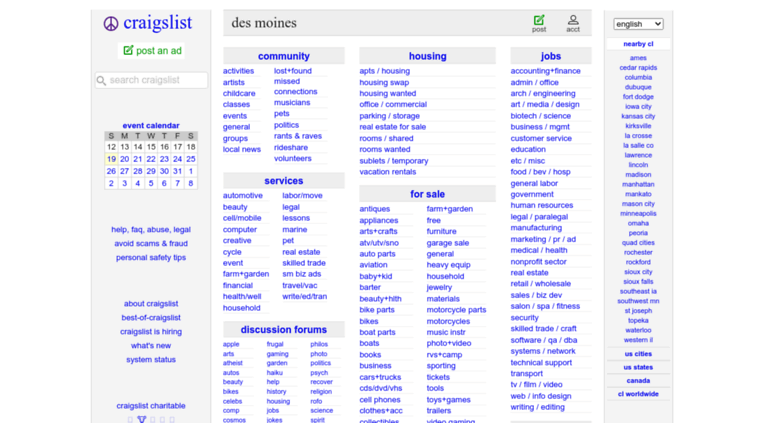Expand the us cities list

click(x=638, y=354)
